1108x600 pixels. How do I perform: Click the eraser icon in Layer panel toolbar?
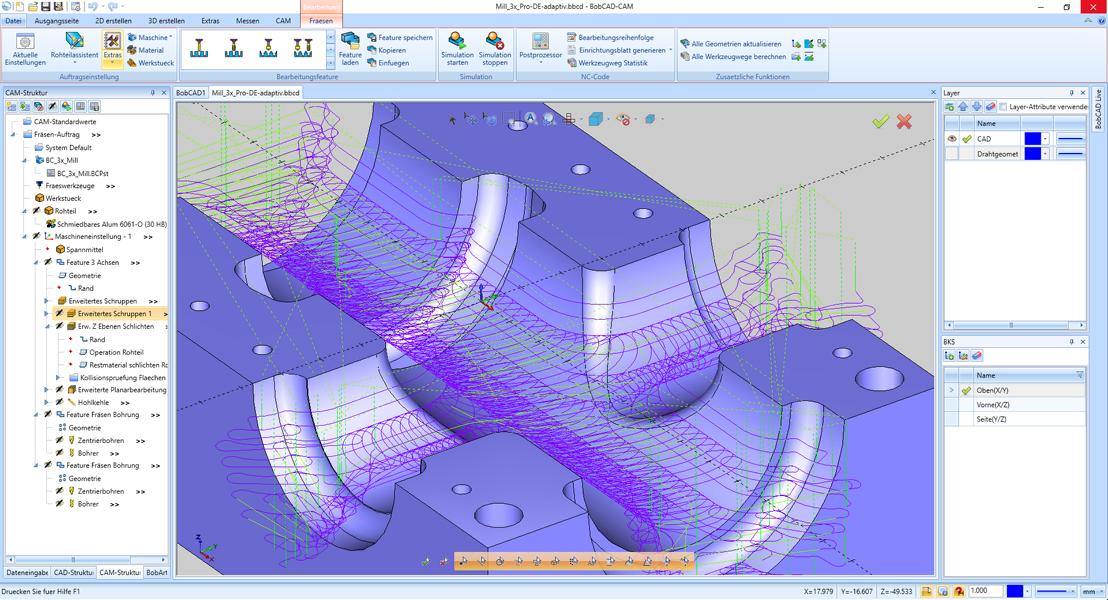click(990, 107)
